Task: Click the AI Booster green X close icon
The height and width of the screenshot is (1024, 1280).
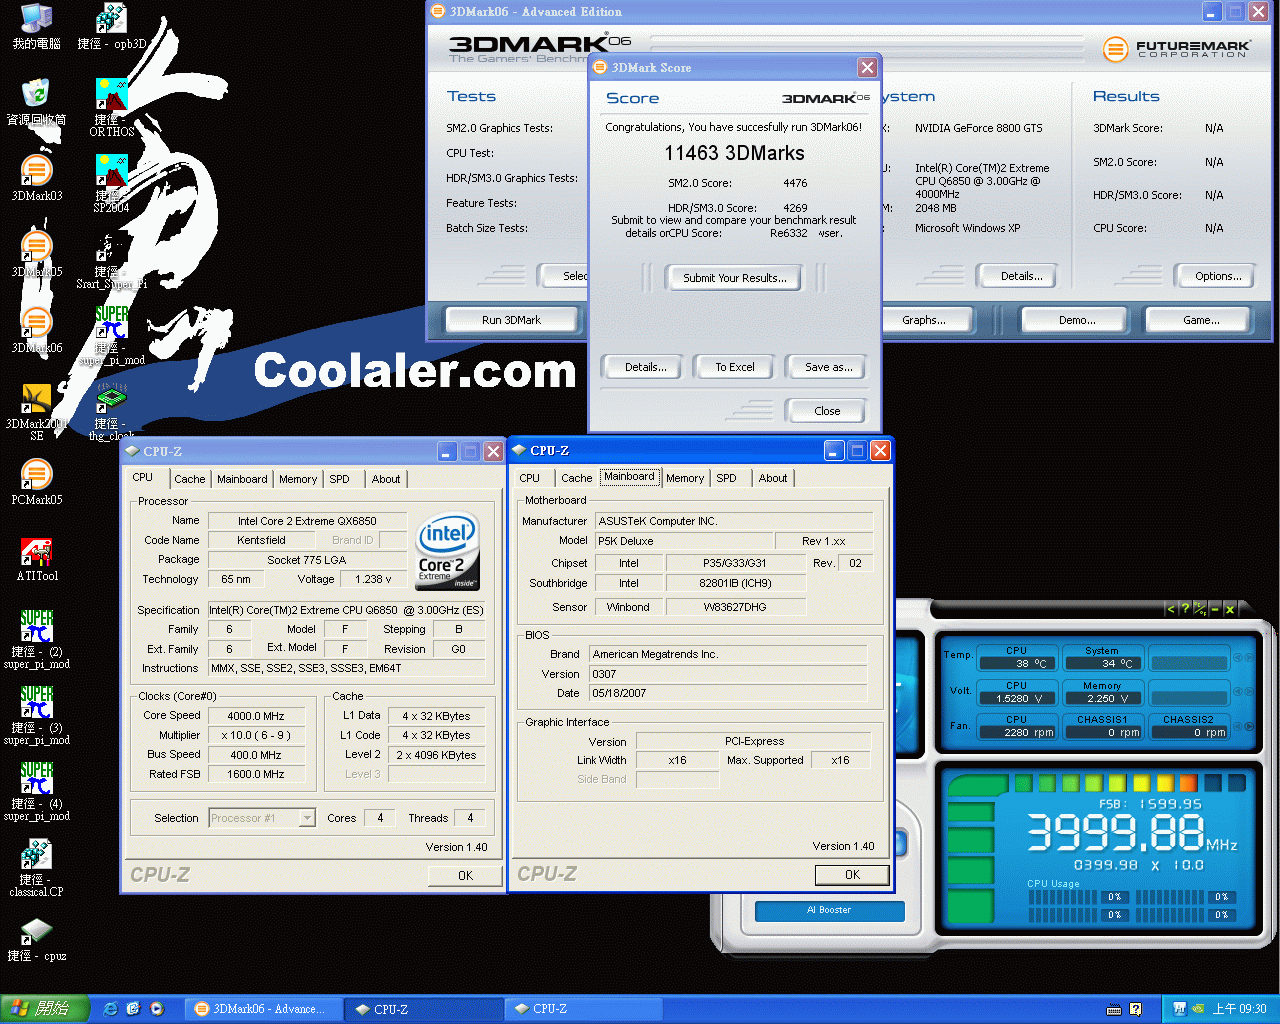Action: pos(1230,609)
